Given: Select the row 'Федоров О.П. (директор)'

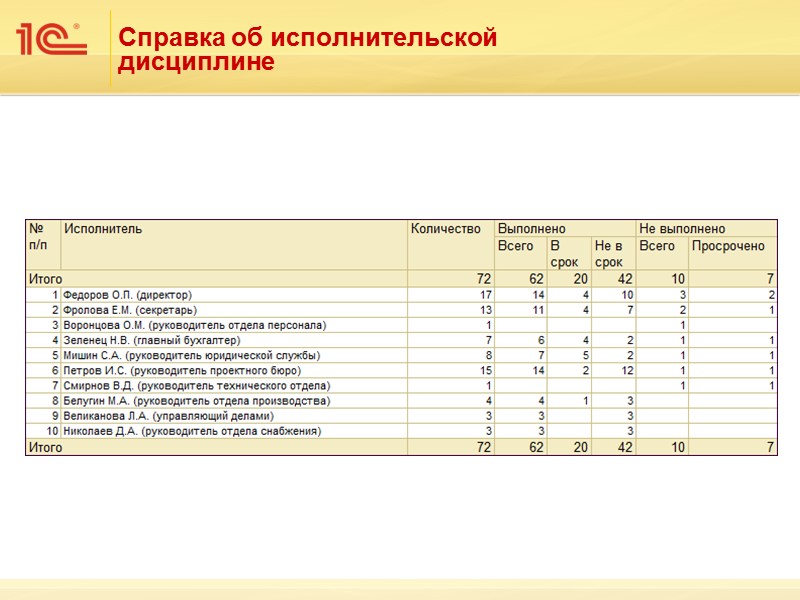Looking at the screenshot, I should [x=401, y=295].
